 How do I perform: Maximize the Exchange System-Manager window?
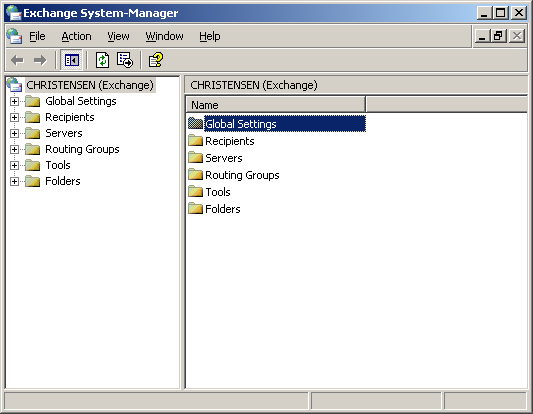click(501, 13)
